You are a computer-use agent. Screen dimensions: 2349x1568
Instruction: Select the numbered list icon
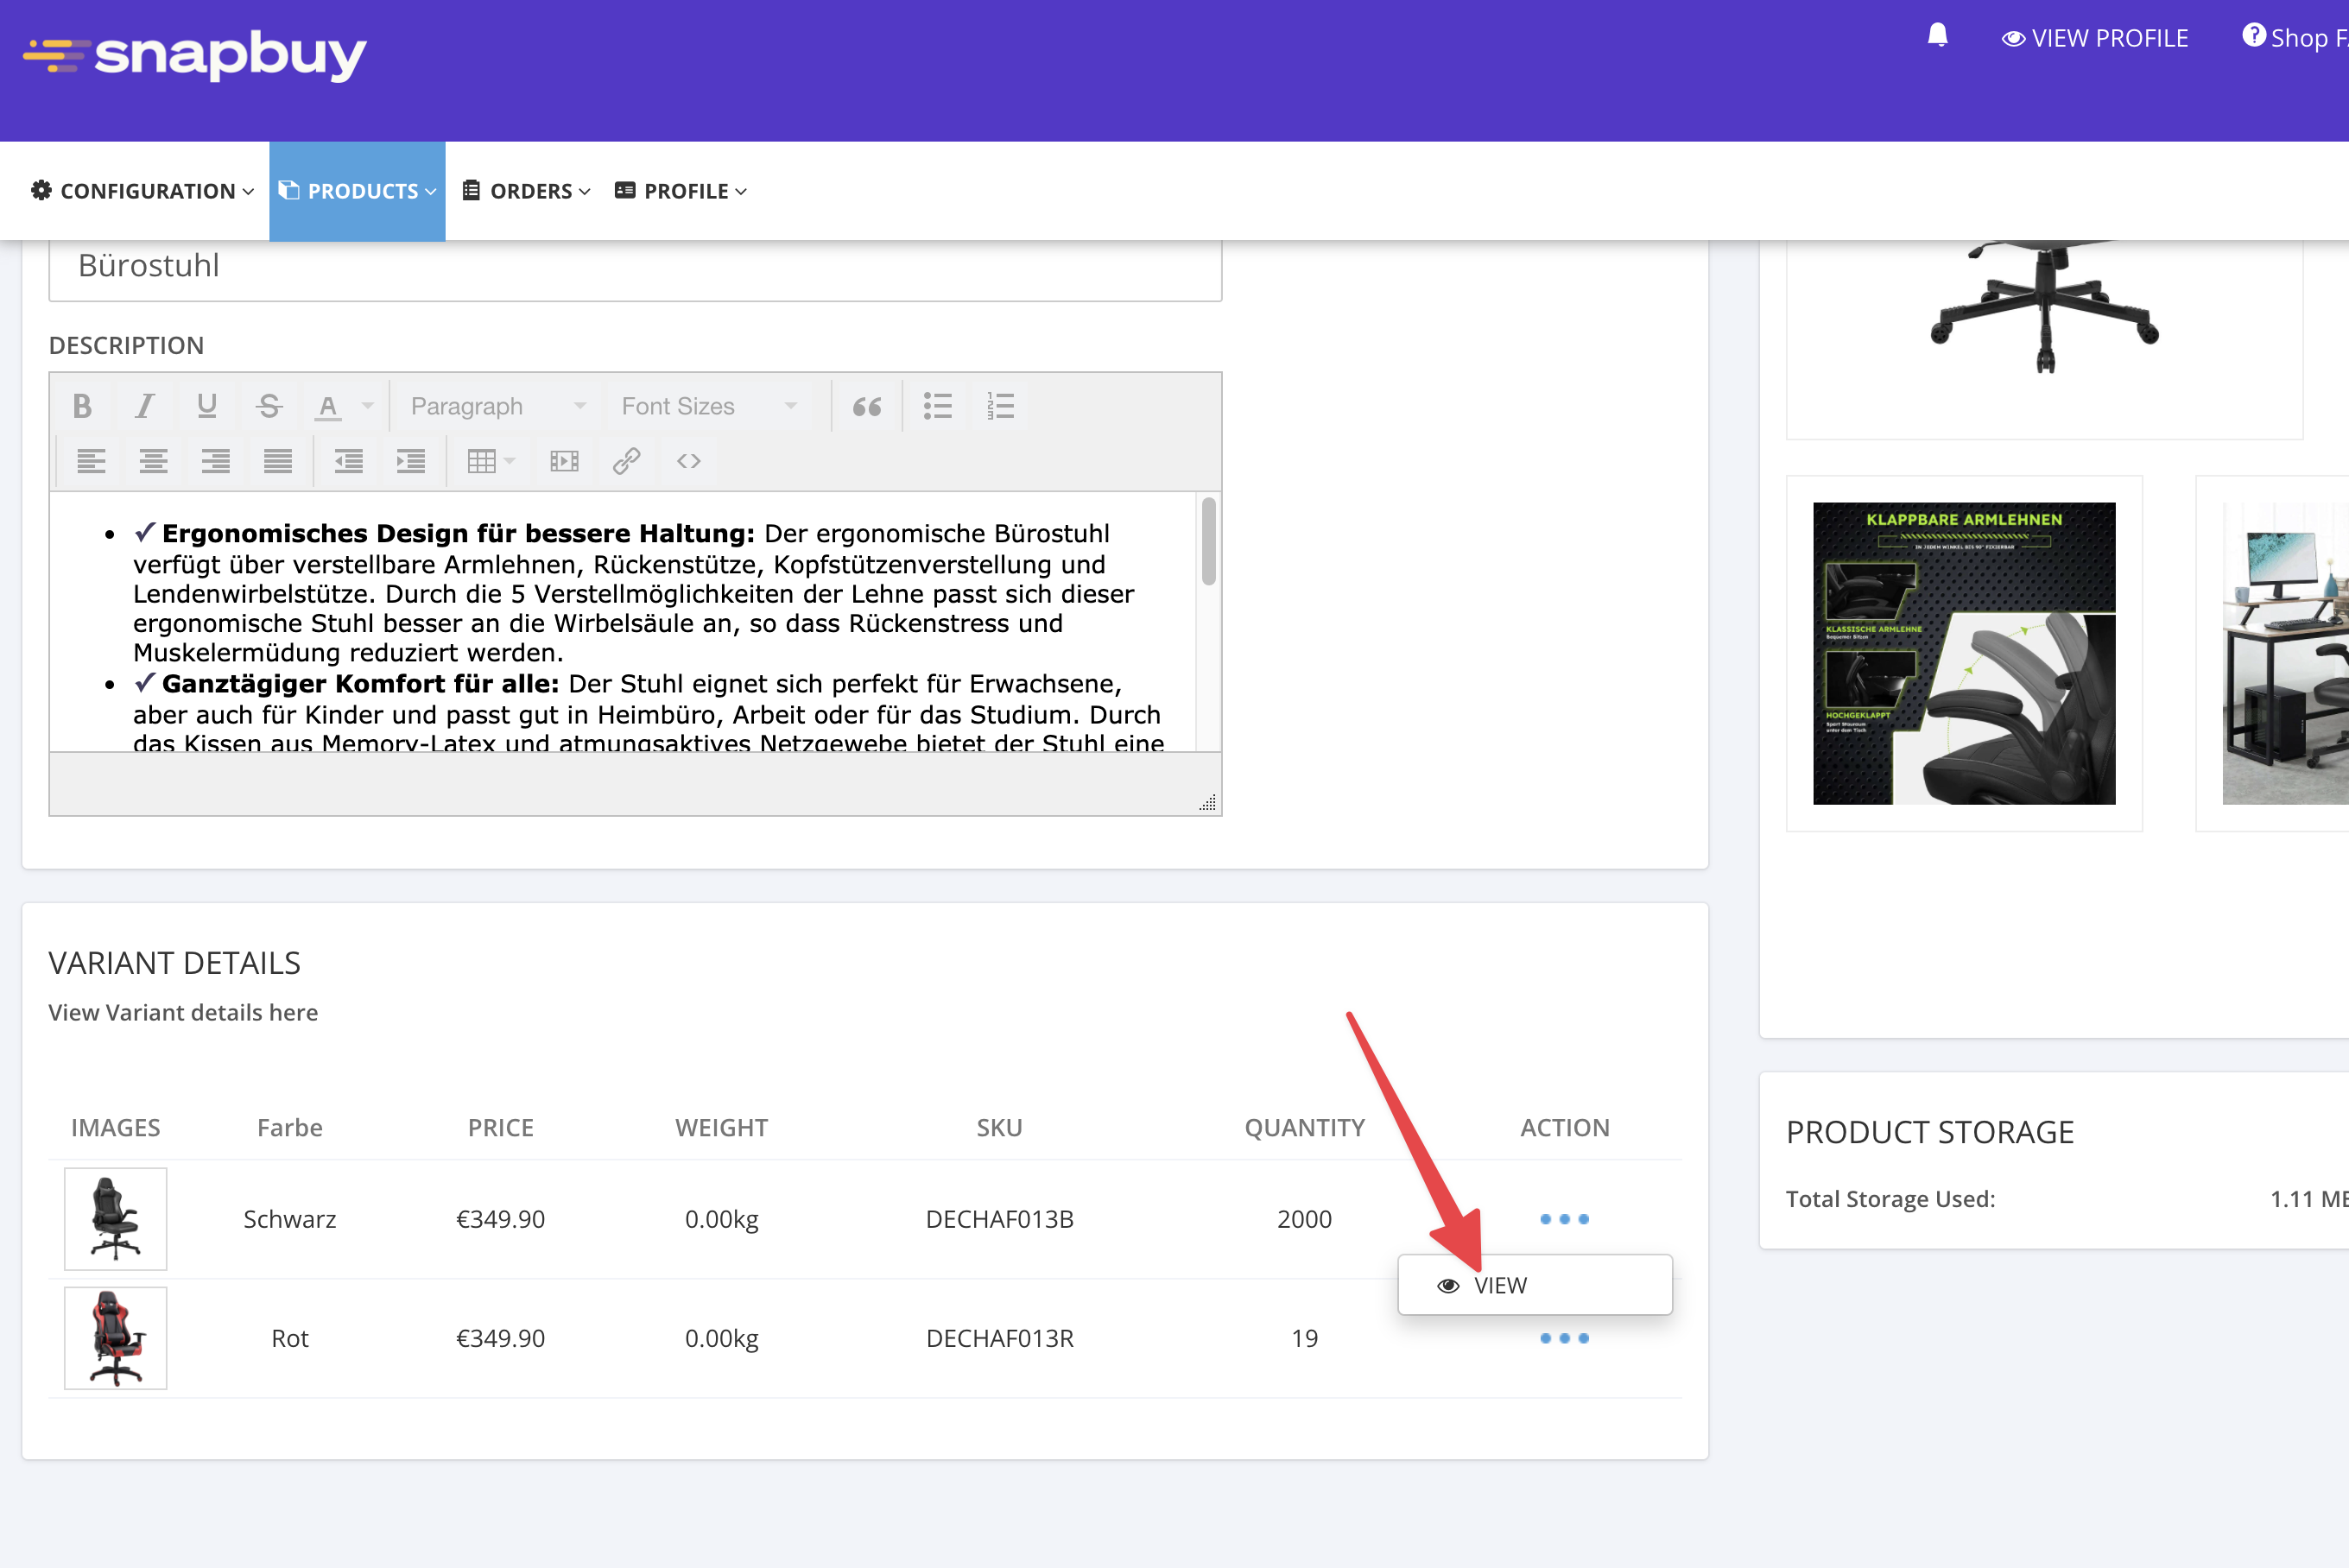pyautogui.click(x=999, y=406)
